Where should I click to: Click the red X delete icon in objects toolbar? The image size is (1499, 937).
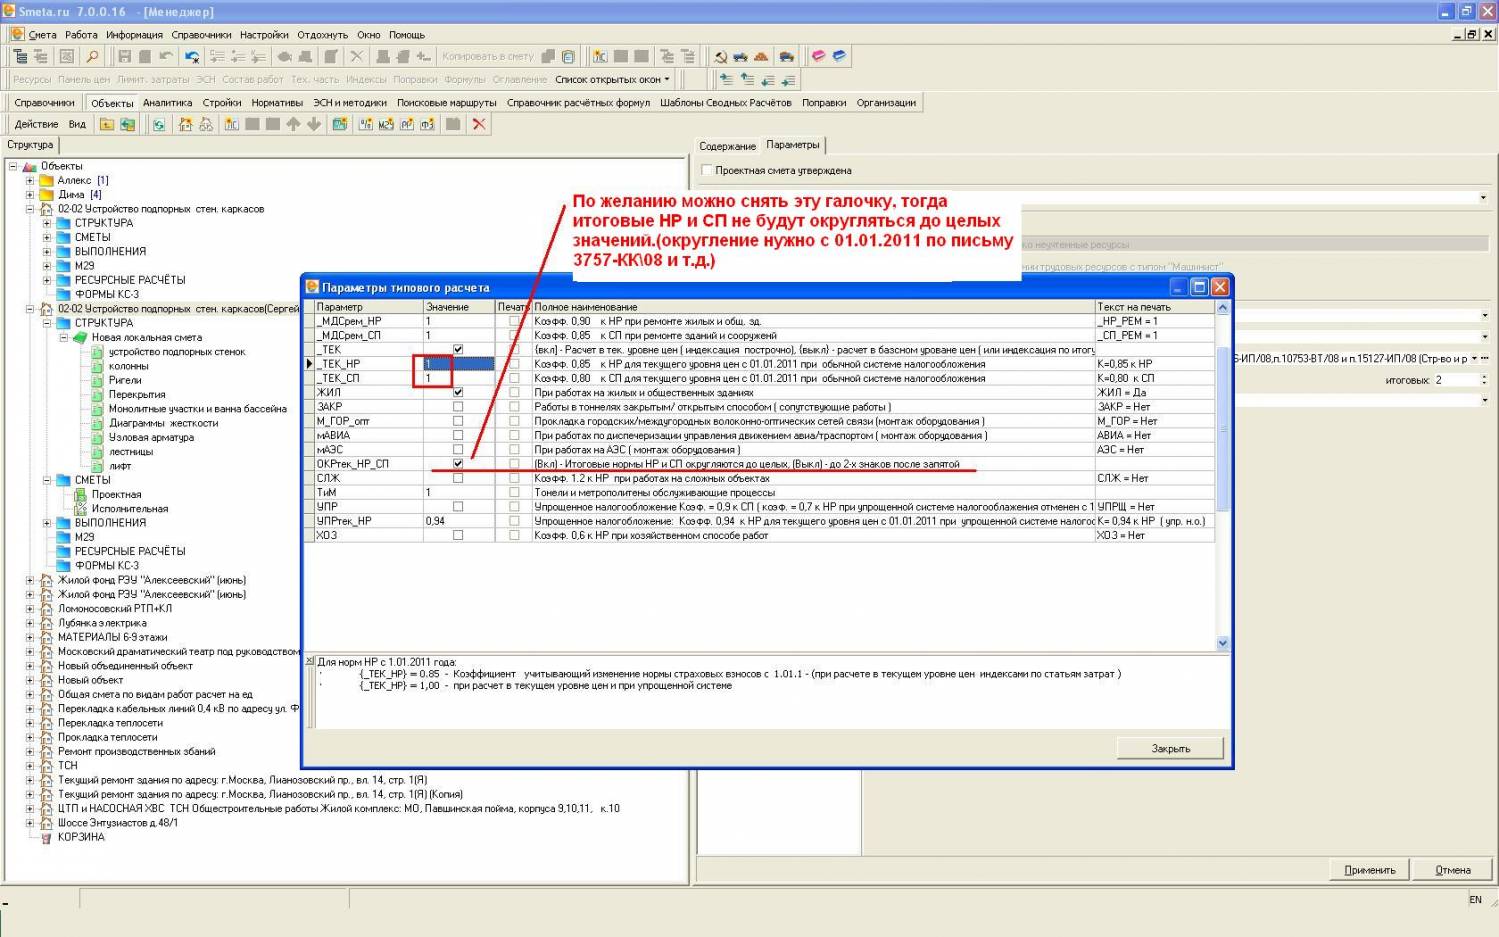coord(479,124)
